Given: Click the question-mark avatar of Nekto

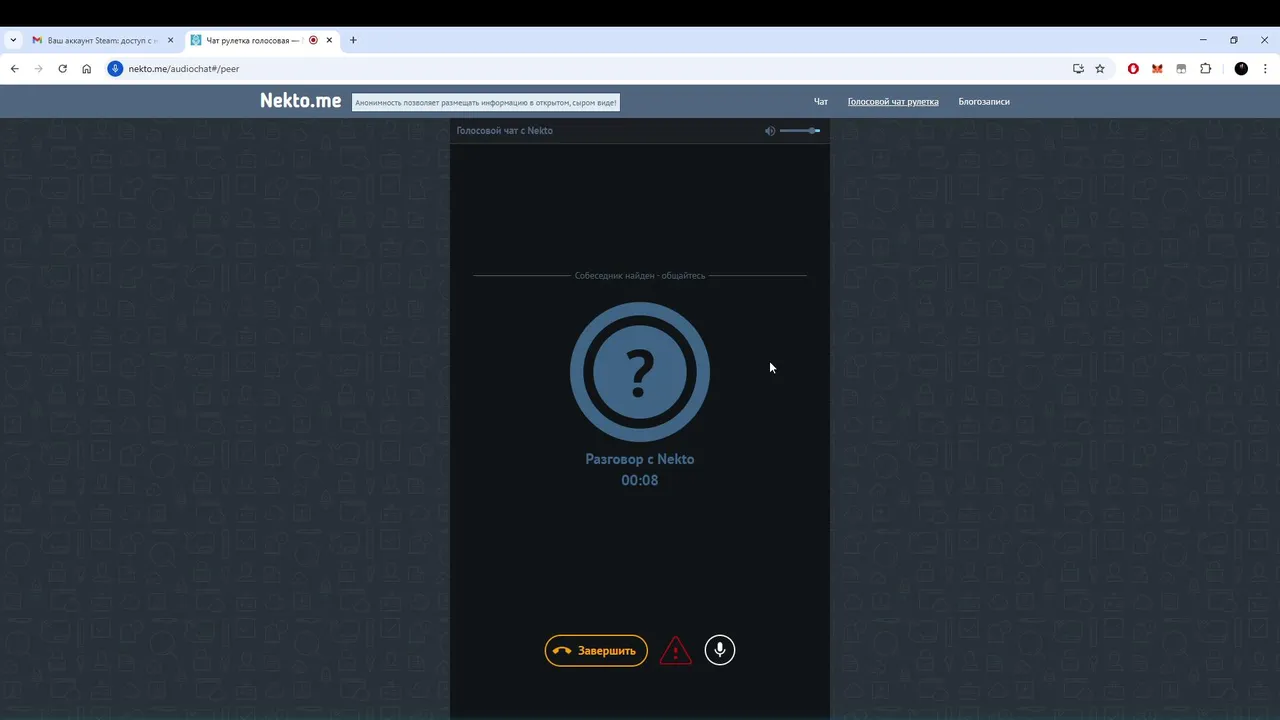Looking at the screenshot, I should [640, 372].
